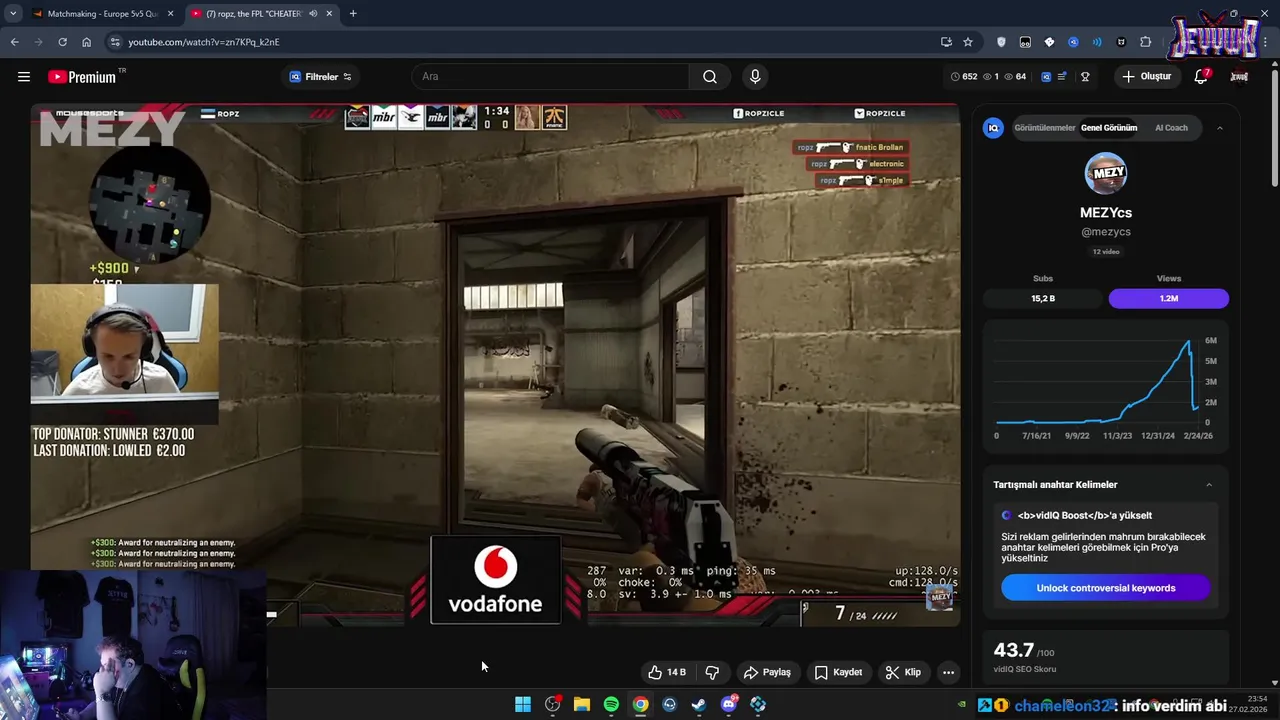Start voice search with microphone icon
Screen dimensions: 1280x720
pos(755,77)
